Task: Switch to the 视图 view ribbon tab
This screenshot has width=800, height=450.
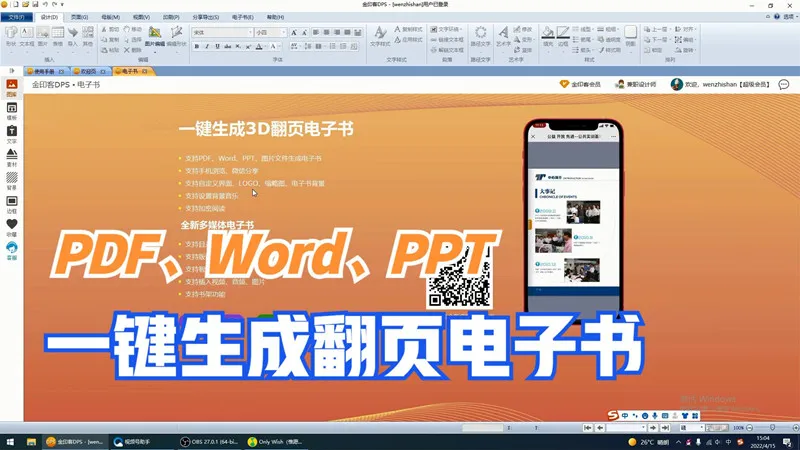Action: [x=141, y=17]
